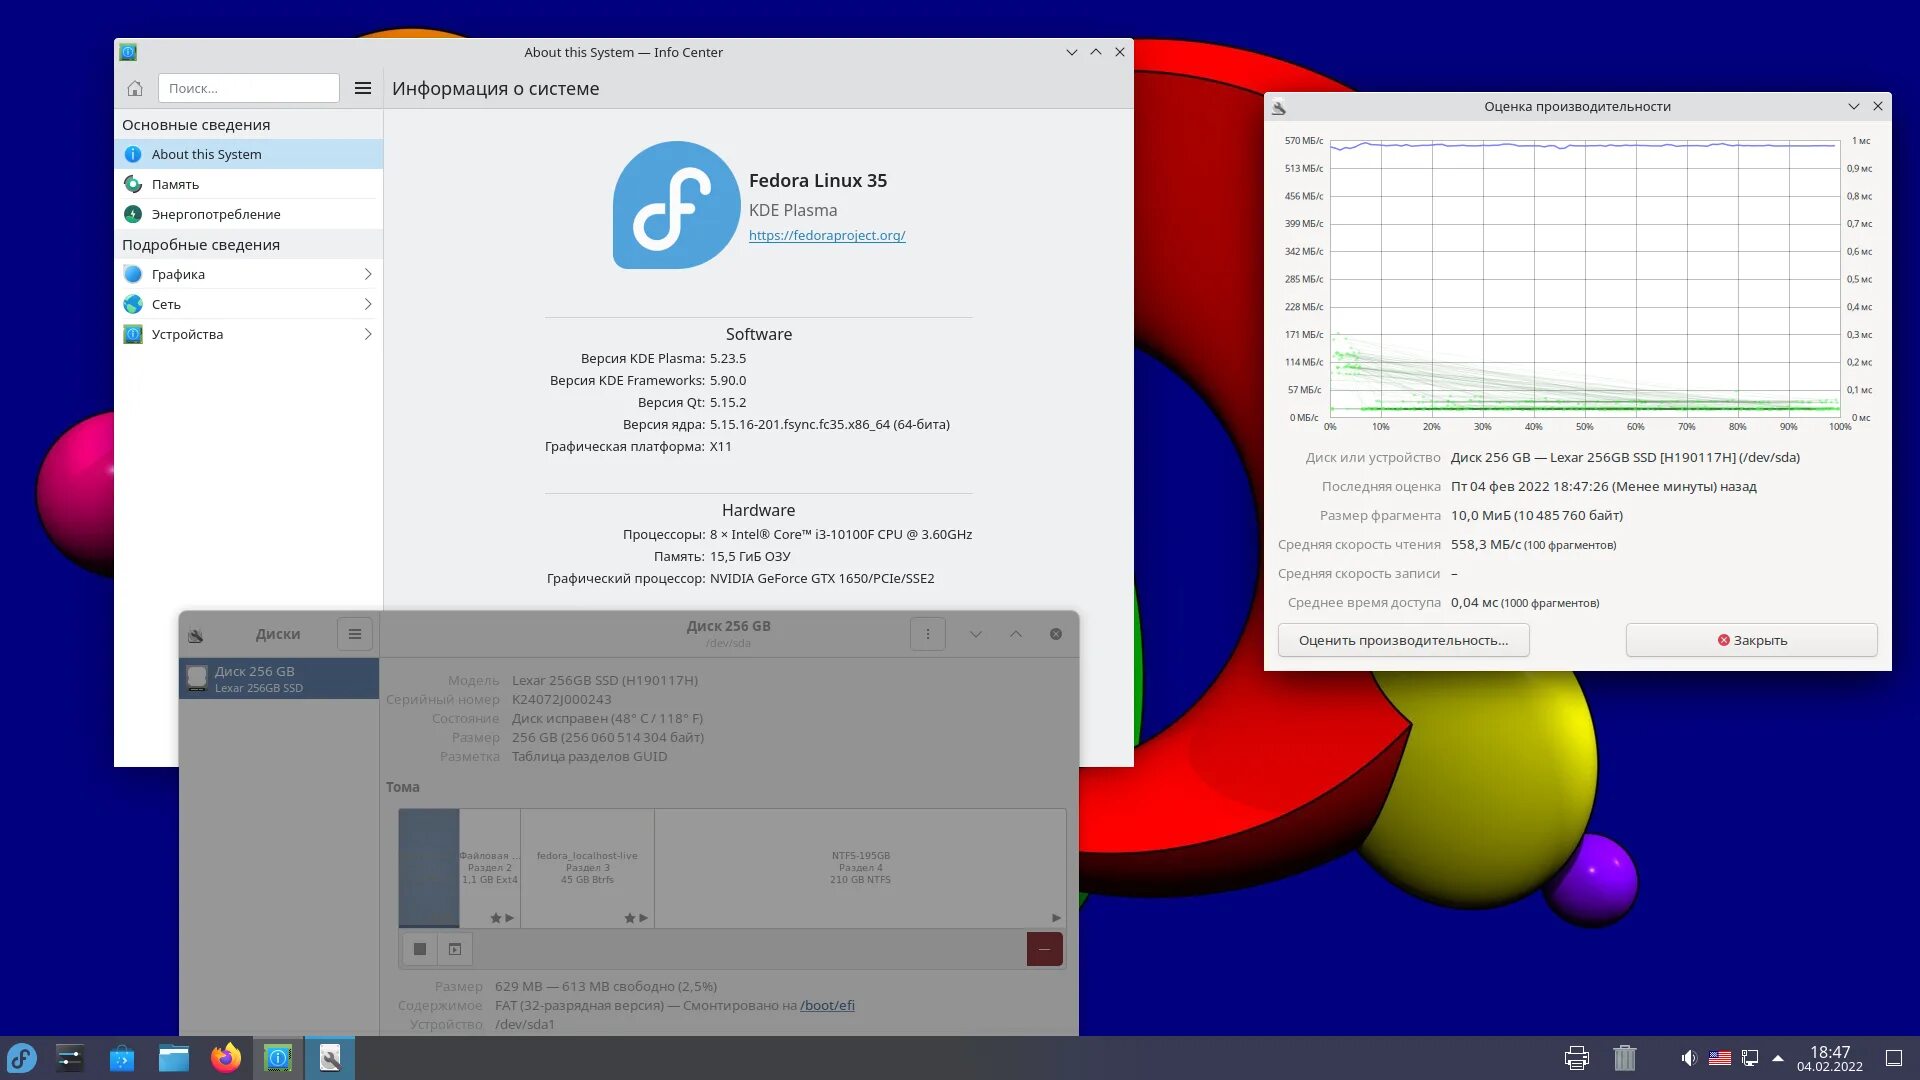Select Раздел 2 1,1 GB Ext4 partition
This screenshot has height=1080, width=1920.
(490, 867)
